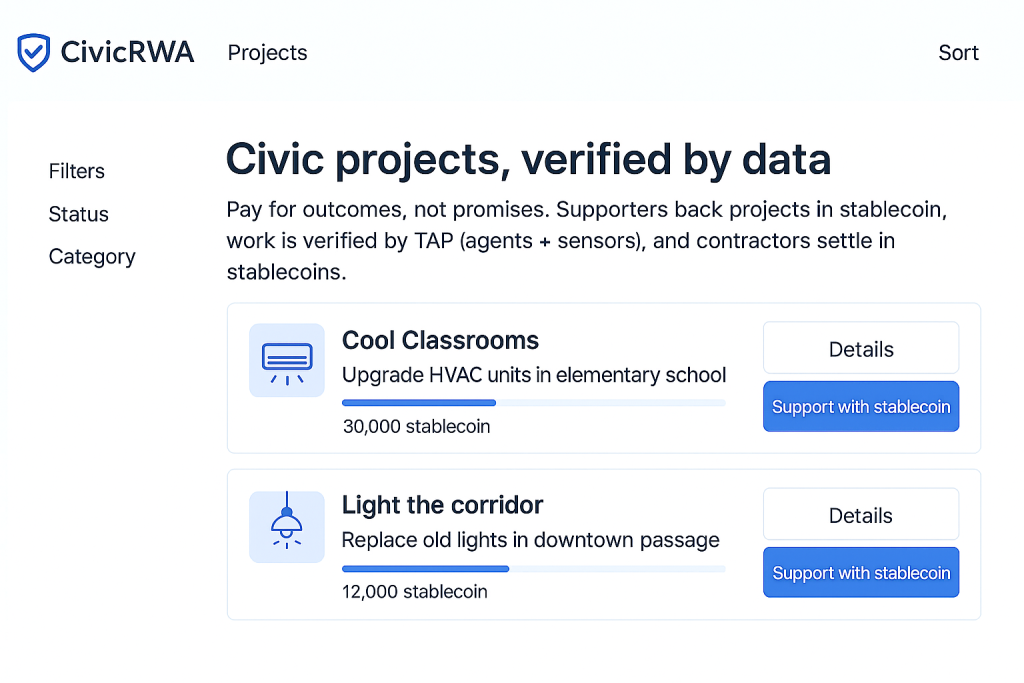Click the CivicRWA brand name text
Viewport: 1024px width, 683px height.
coord(127,53)
